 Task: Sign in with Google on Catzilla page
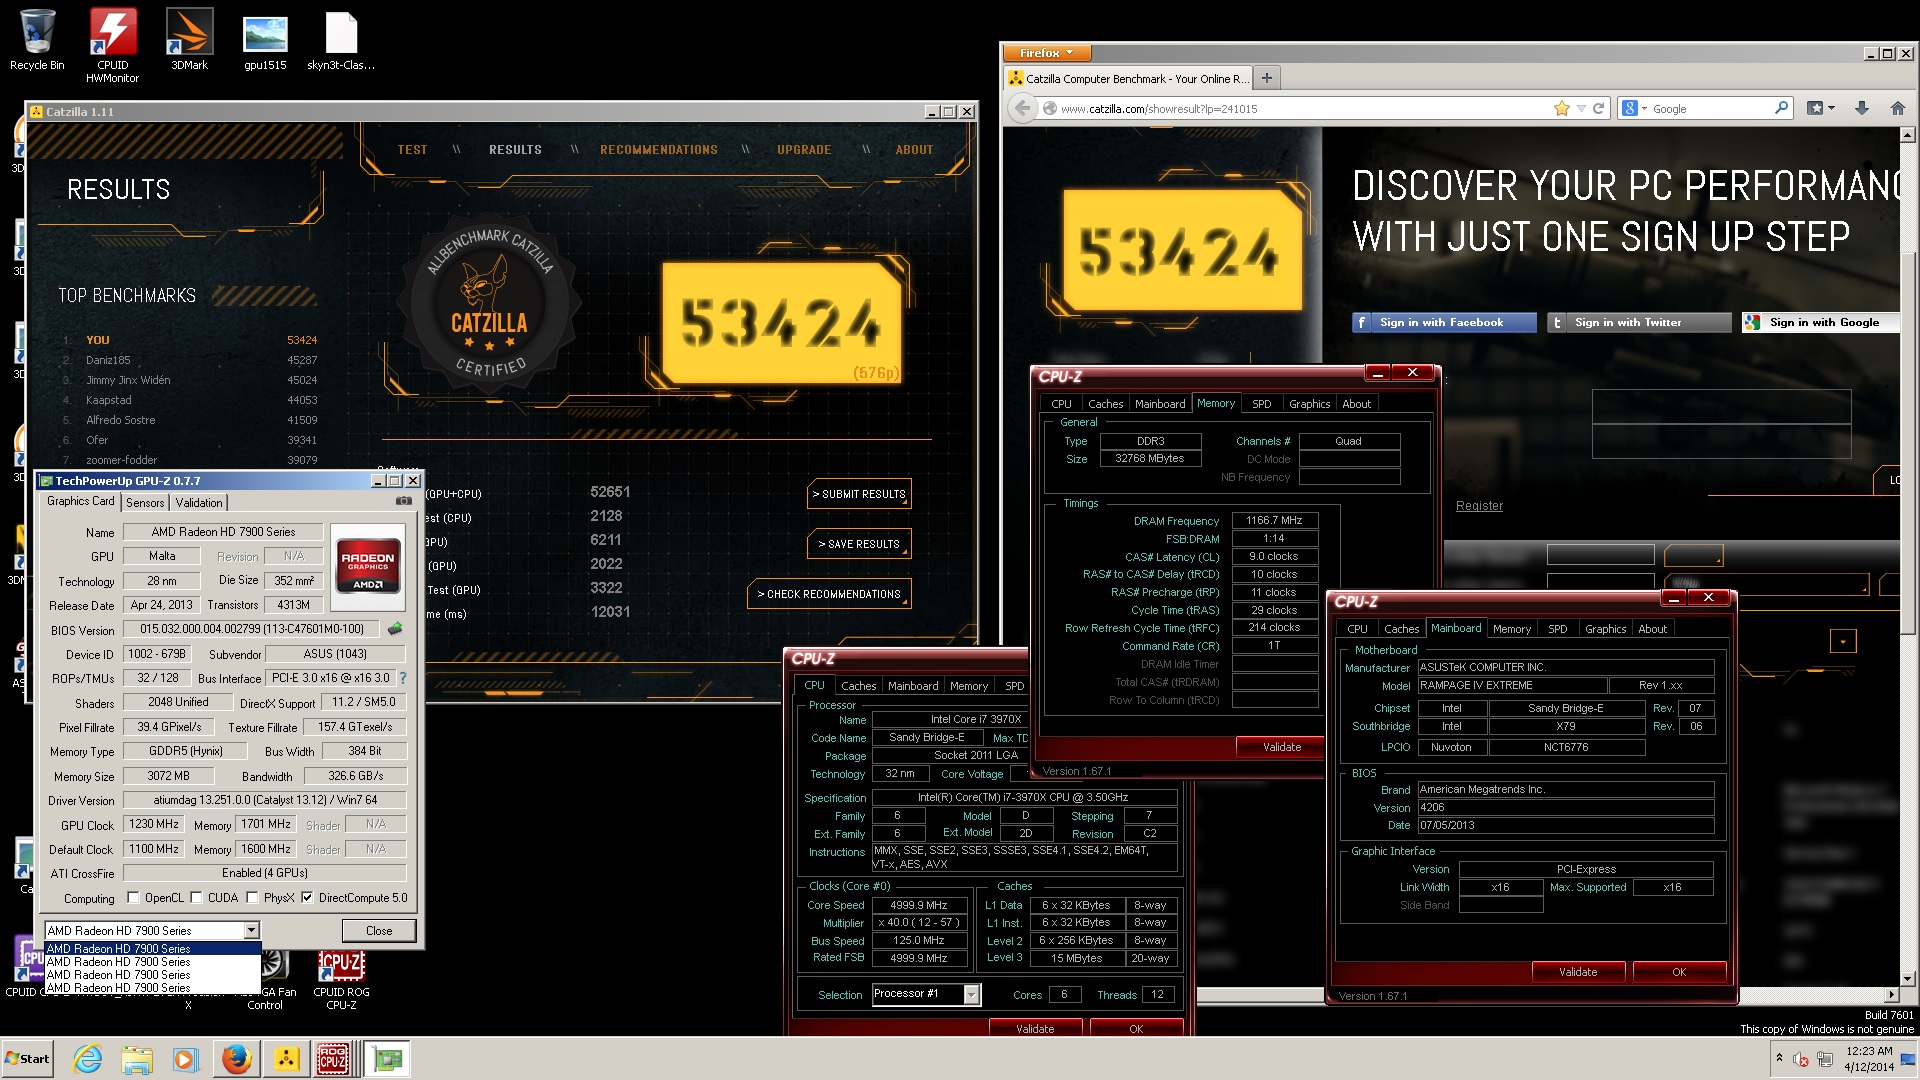(x=1820, y=322)
